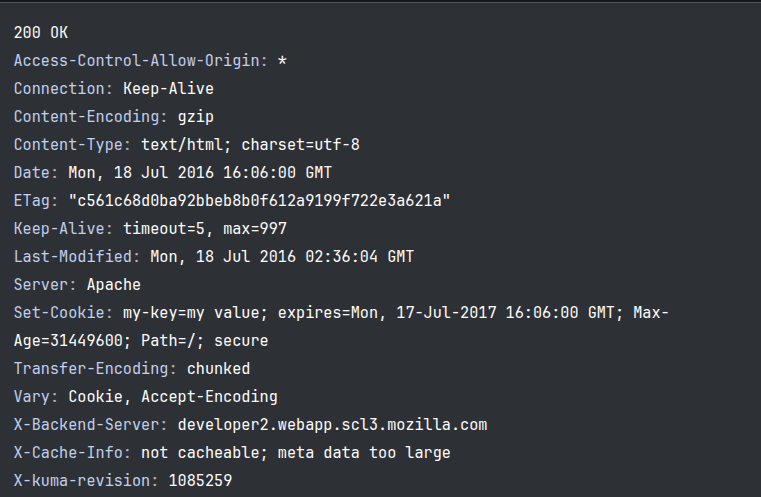Click the Vary header's Cookie, Accept-Encoding value
The image size is (761, 497).
coord(173,397)
